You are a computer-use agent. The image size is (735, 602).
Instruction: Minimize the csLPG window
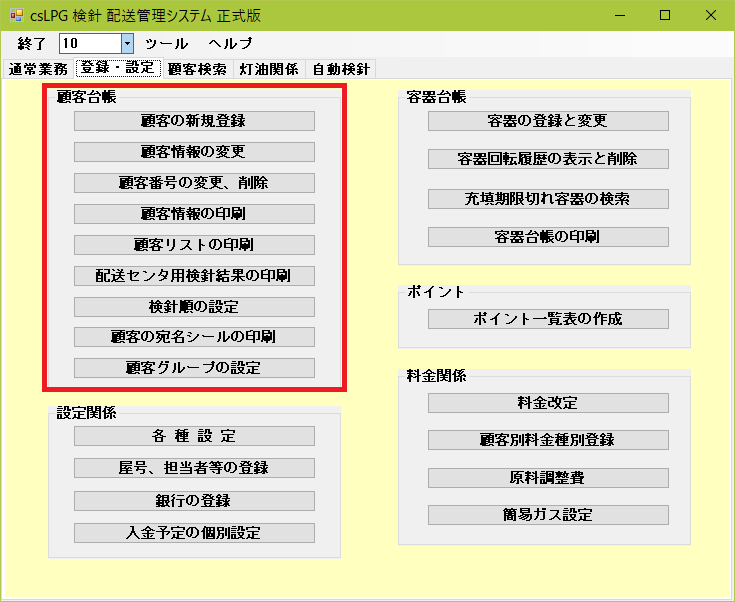620,15
